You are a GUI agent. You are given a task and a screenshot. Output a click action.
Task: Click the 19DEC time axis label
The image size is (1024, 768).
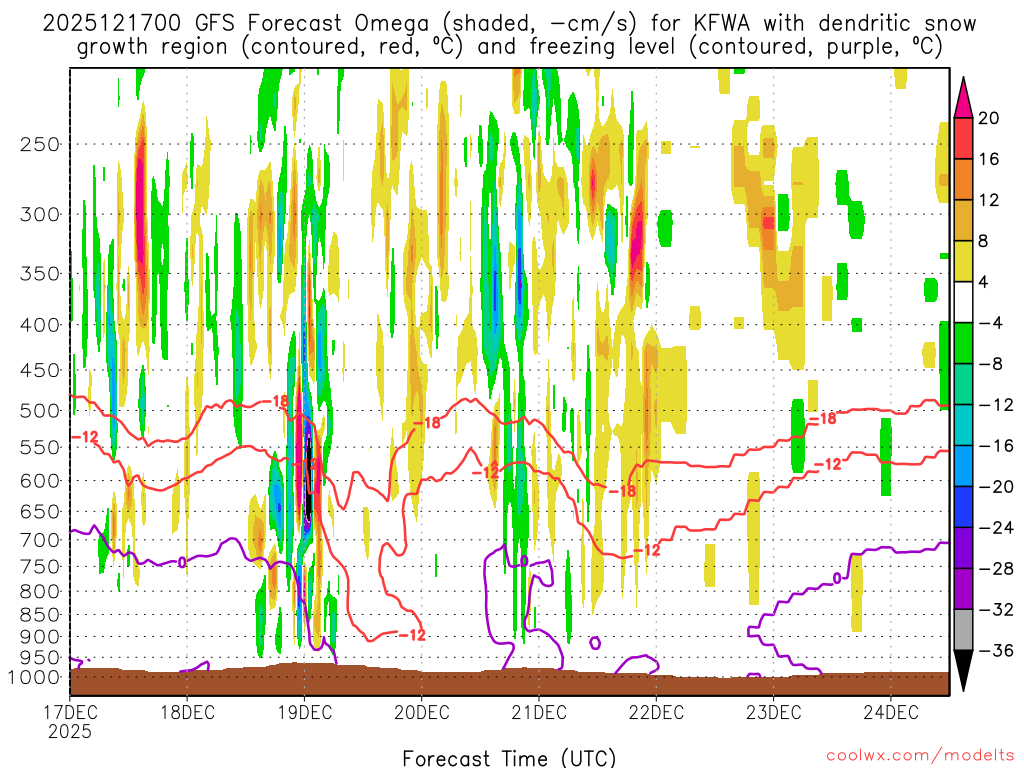tap(304, 712)
